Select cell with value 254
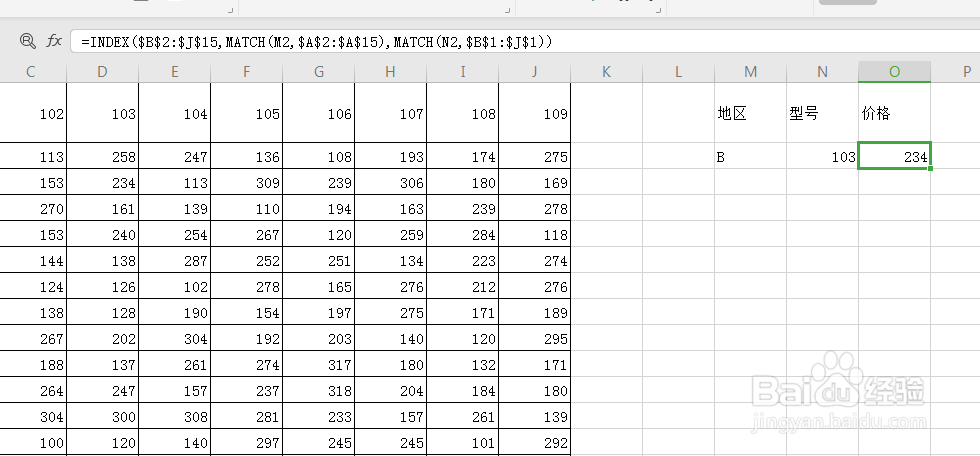The height and width of the screenshot is (456, 980). [x=174, y=234]
